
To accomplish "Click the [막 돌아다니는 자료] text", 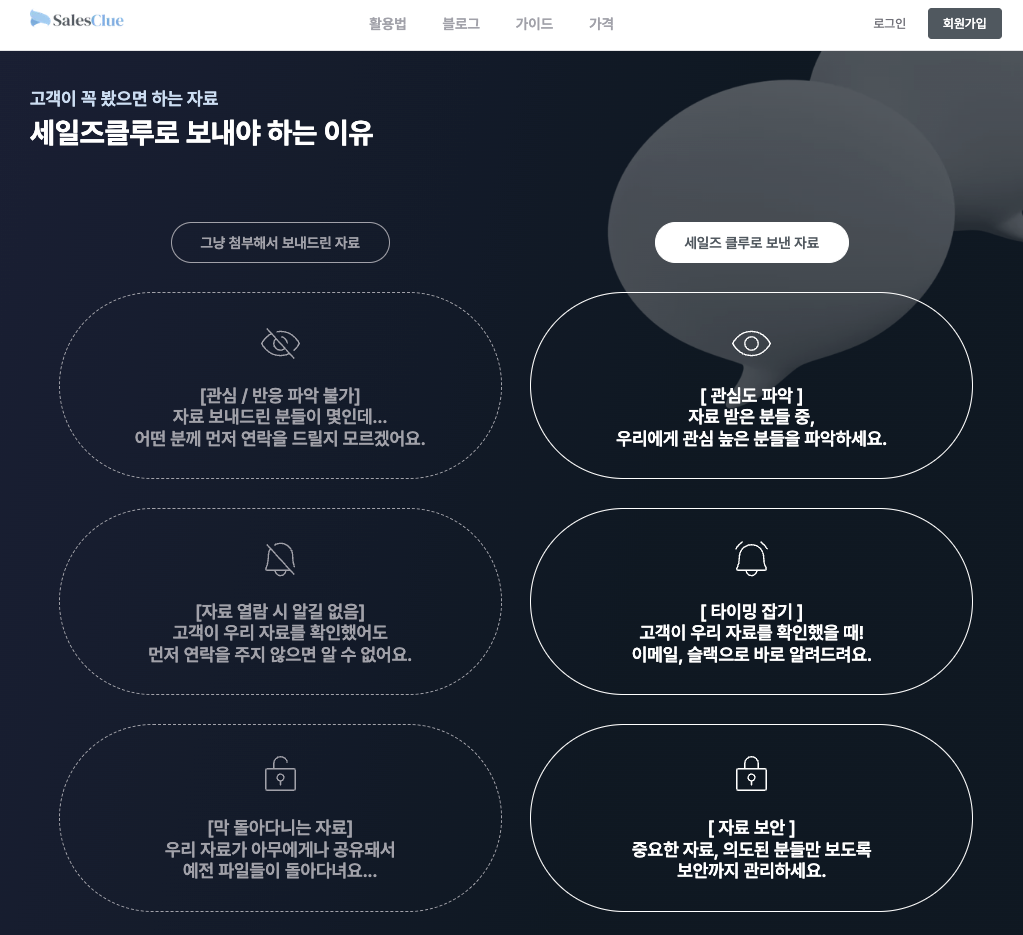I will pyautogui.click(x=281, y=827).
